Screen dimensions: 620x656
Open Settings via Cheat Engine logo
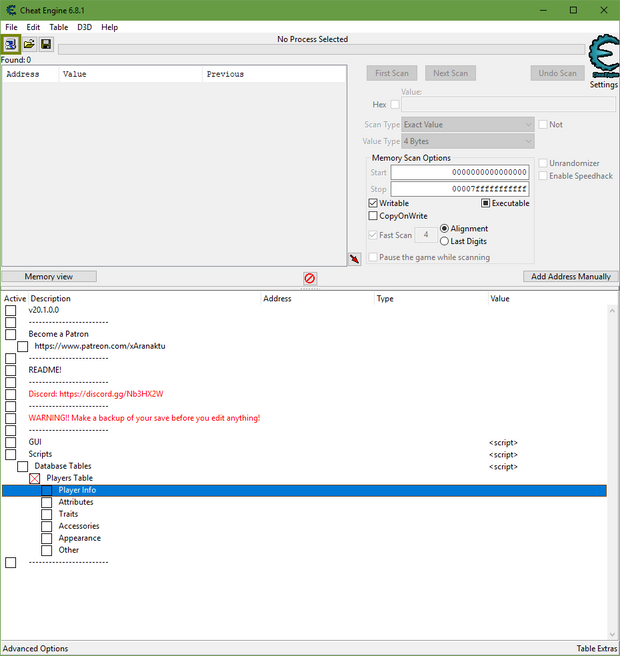(x=603, y=57)
